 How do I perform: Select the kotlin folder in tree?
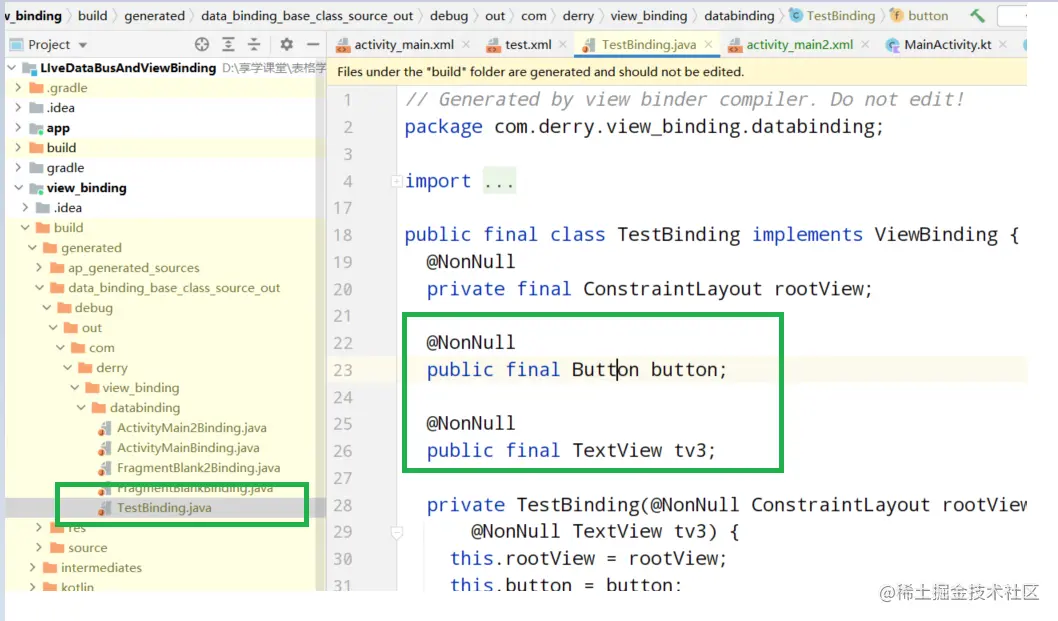[x=77, y=587]
